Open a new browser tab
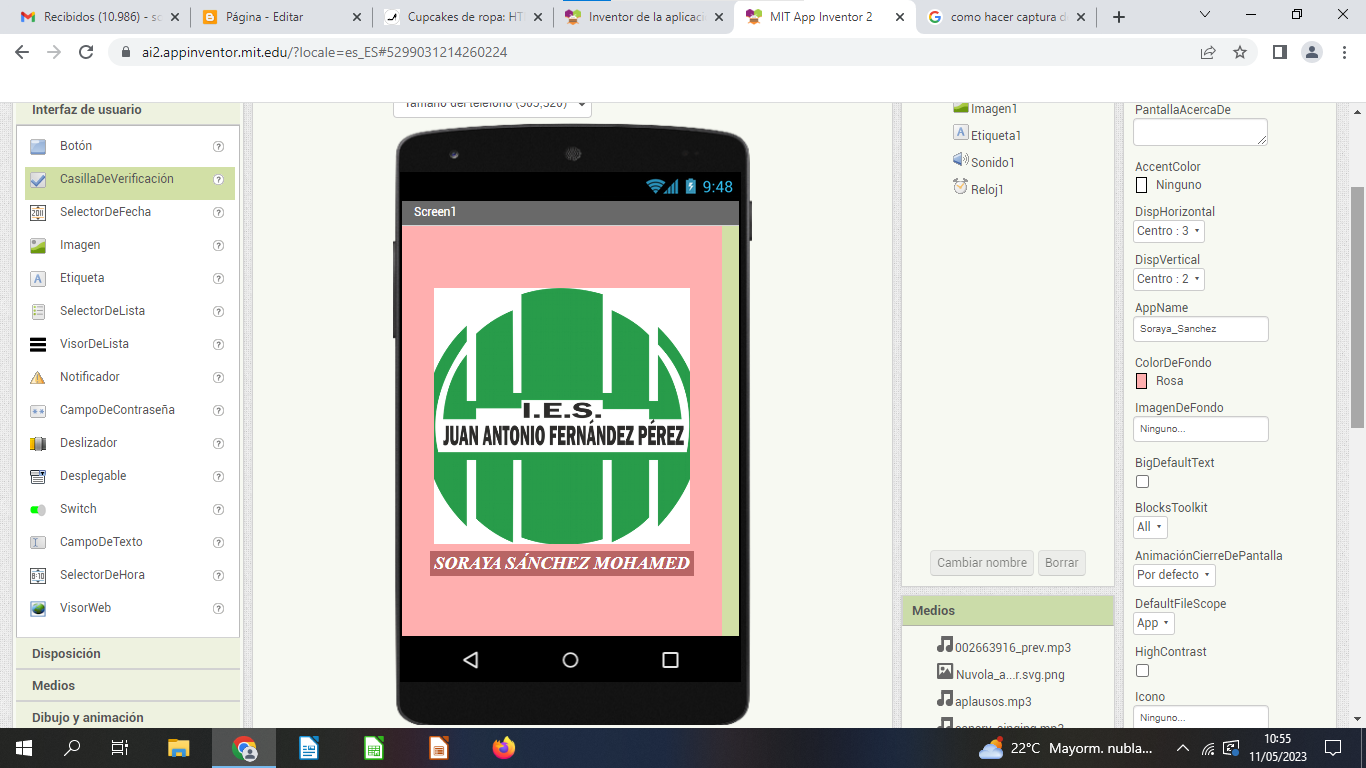Screen dimensions: 1366x768 [1119, 17]
